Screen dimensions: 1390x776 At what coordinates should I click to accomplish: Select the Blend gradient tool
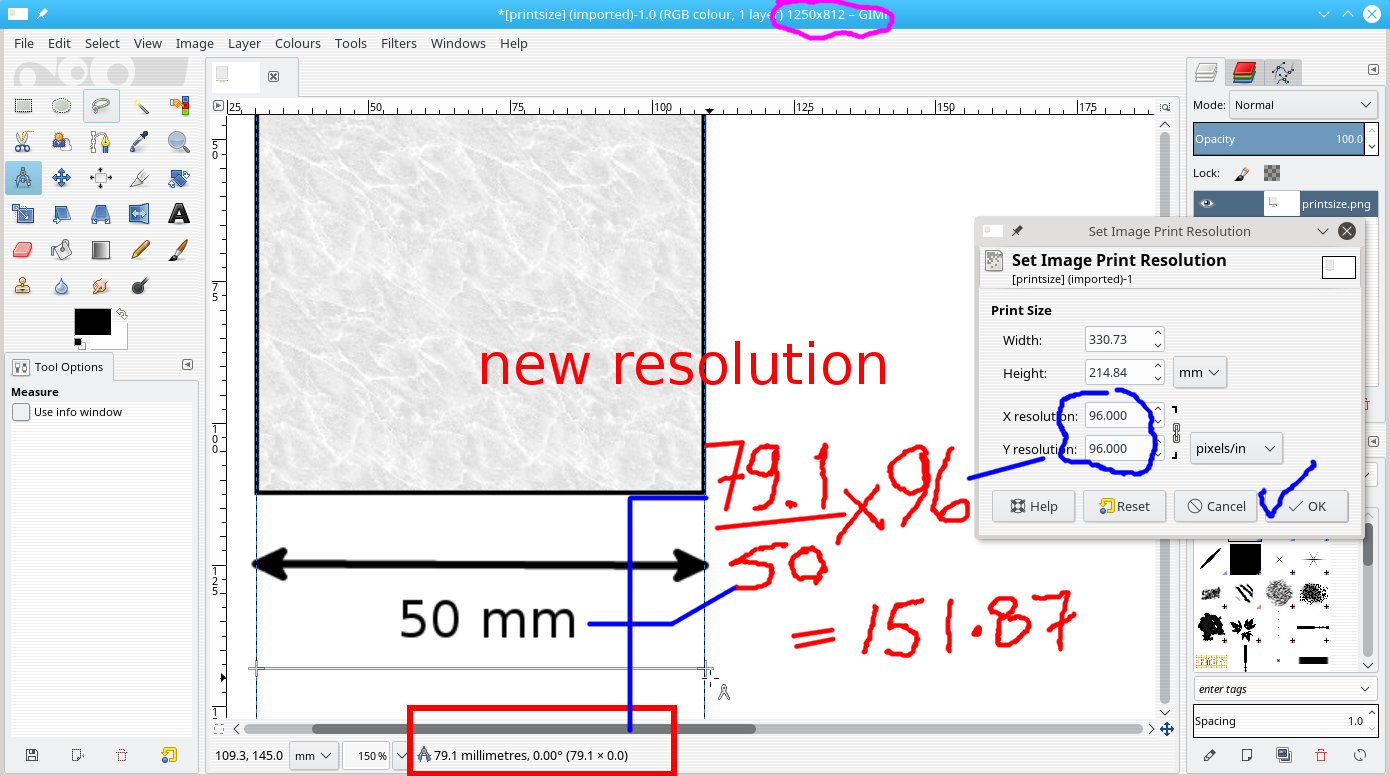[101, 250]
